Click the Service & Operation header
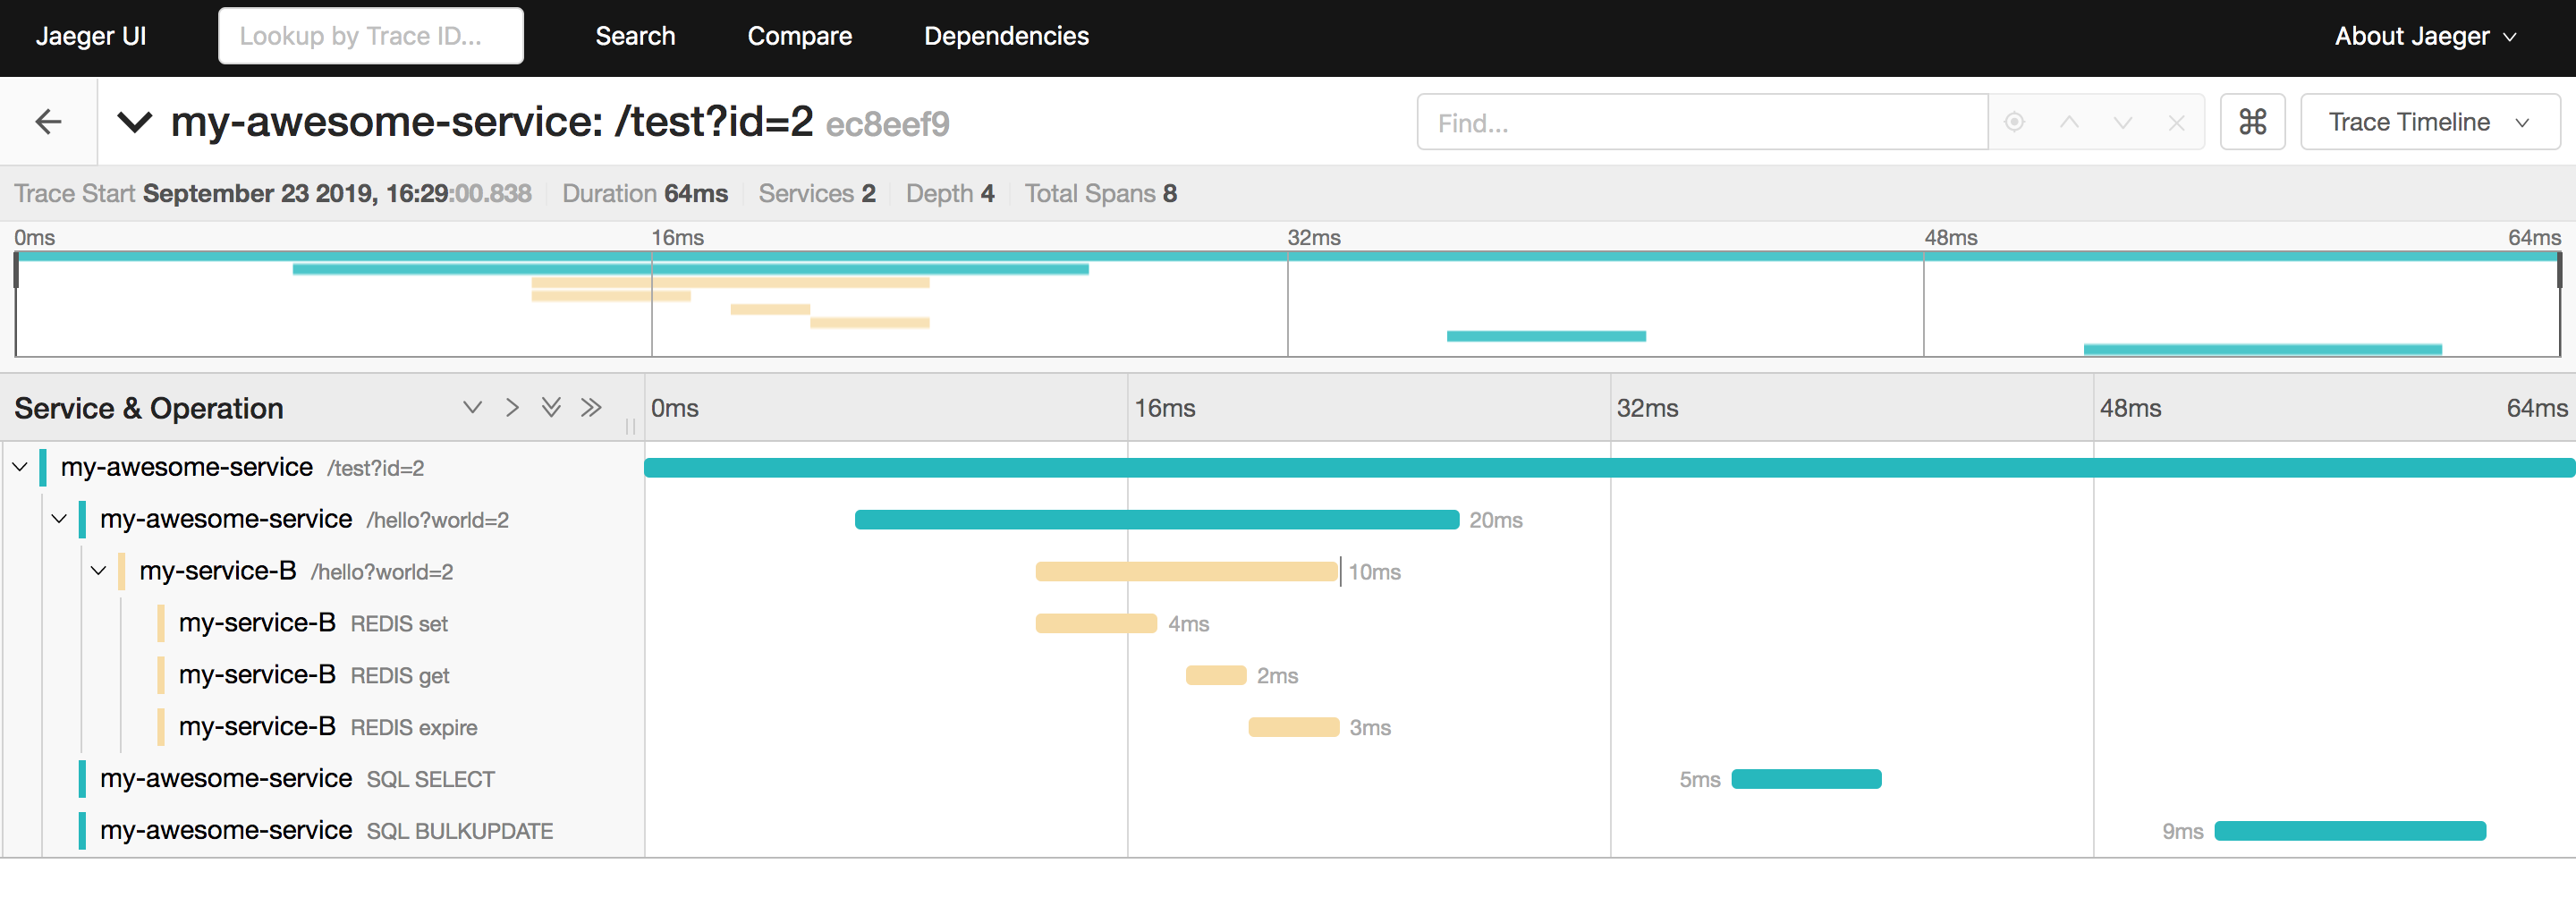Viewport: 2576px width, 923px height. [149, 408]
